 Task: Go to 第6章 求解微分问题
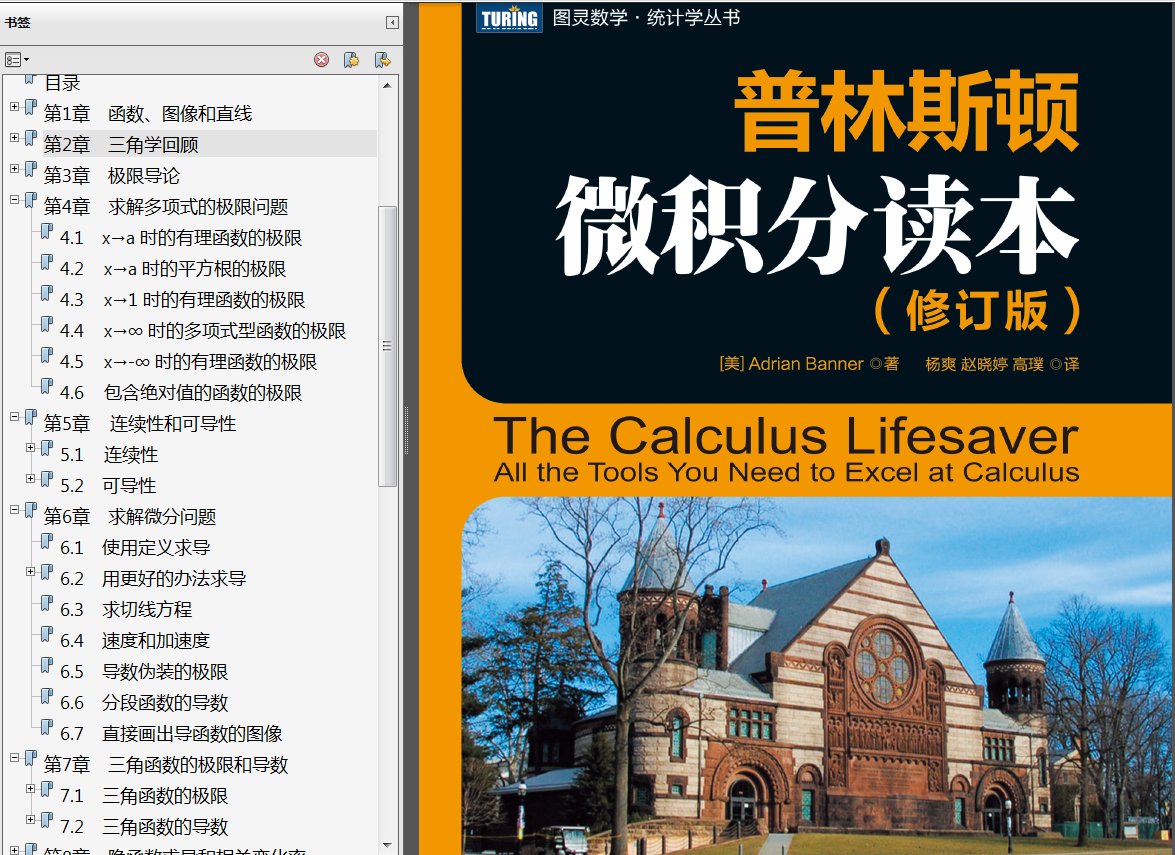(x=130, y=517)
